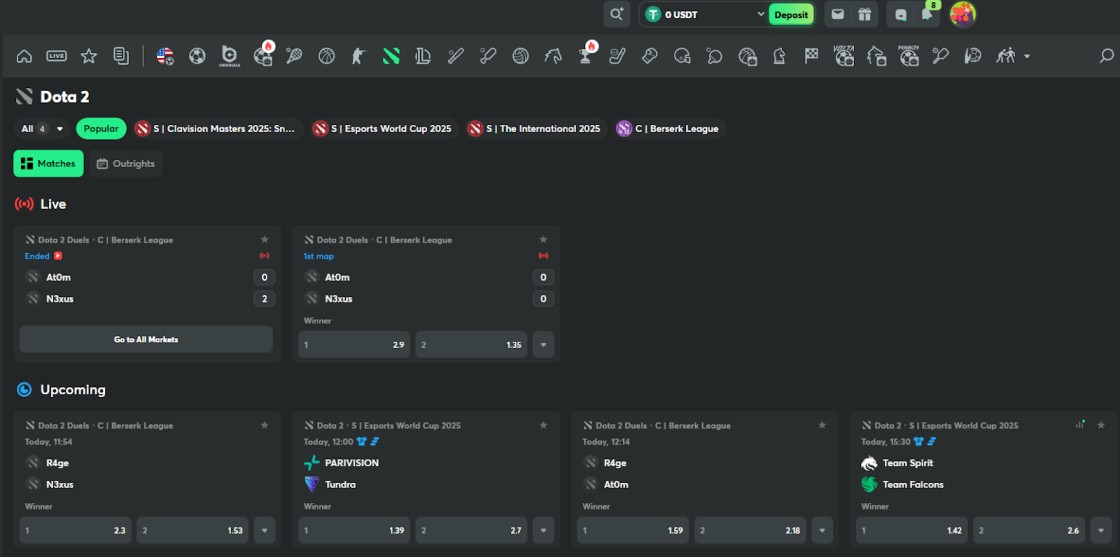Select the Table tennis sport icon

[x=714, y=56]
